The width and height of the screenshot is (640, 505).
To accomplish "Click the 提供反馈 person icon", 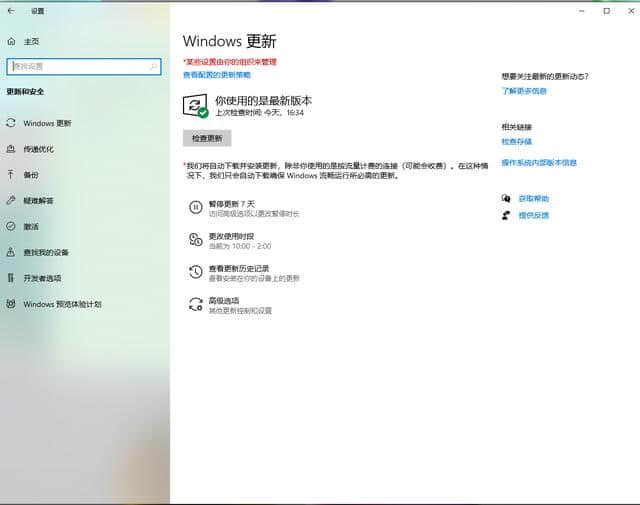I will [x=506, y=215].
